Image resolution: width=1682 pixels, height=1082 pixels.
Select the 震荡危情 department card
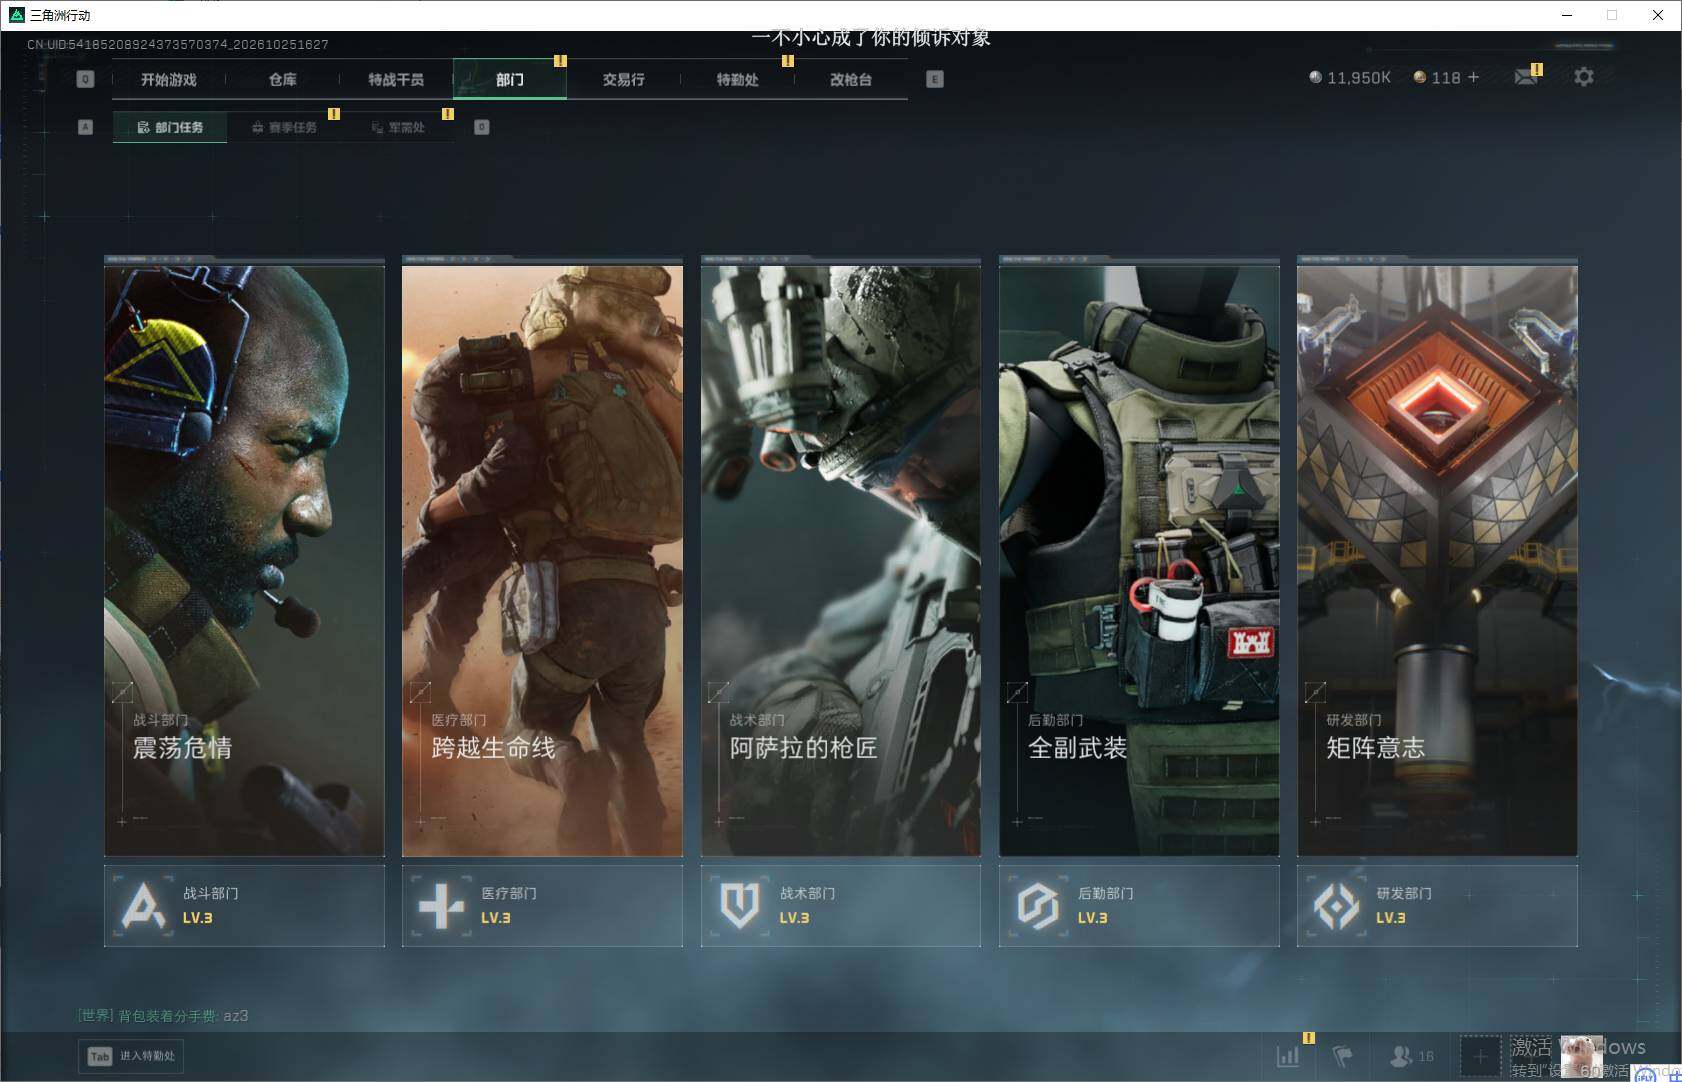(x=244, y=557)
